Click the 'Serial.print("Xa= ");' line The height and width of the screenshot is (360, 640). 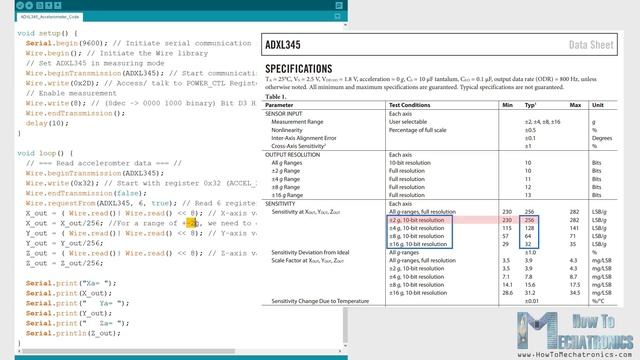[71, 283]
